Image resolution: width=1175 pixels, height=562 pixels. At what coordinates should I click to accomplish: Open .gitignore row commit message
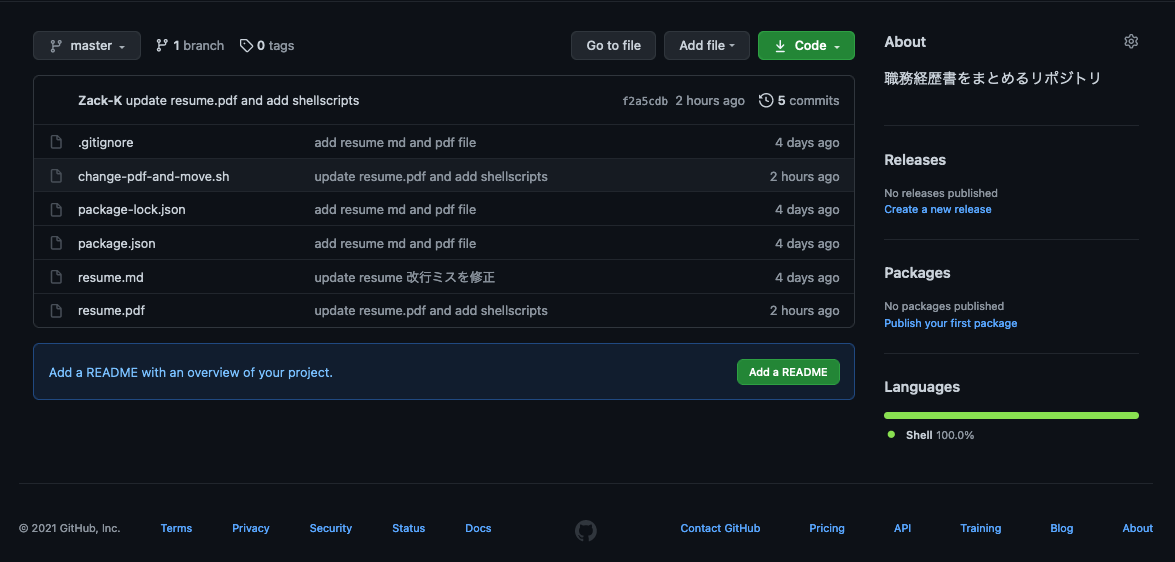[395, 142]
